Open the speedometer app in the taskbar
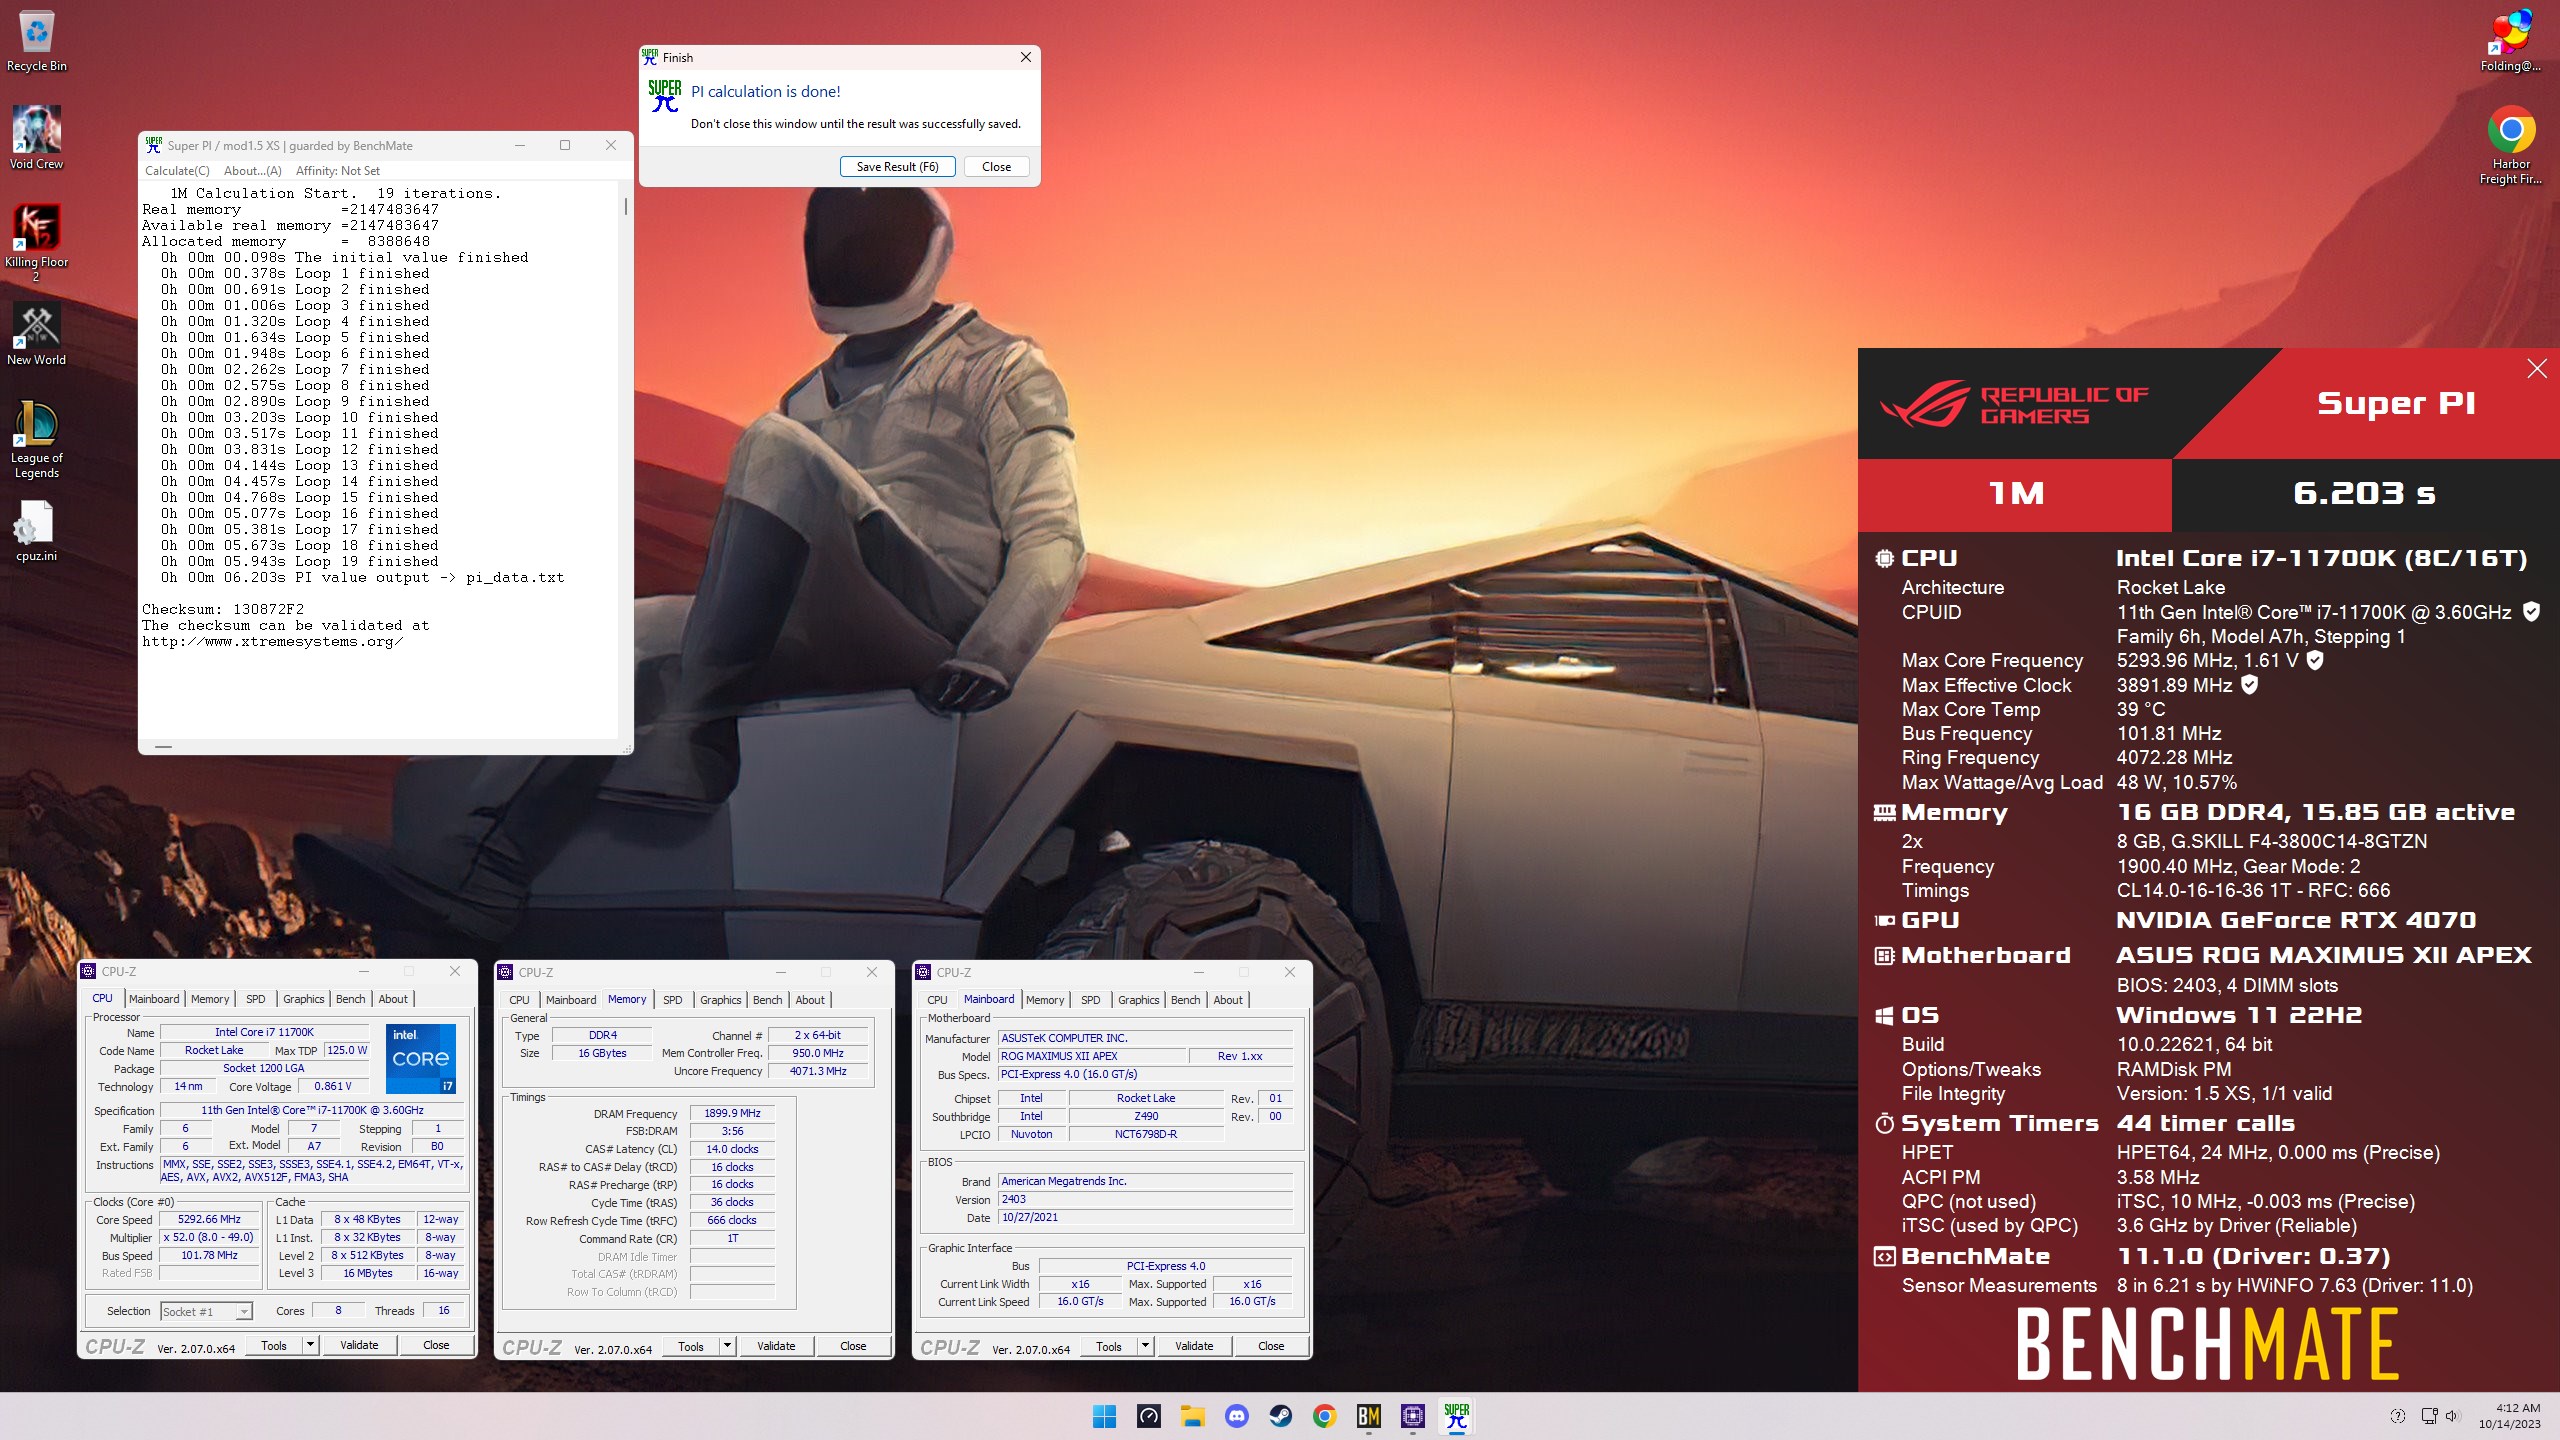This screenshot has width=2560, height=1440. (x=1149, y=1416)
